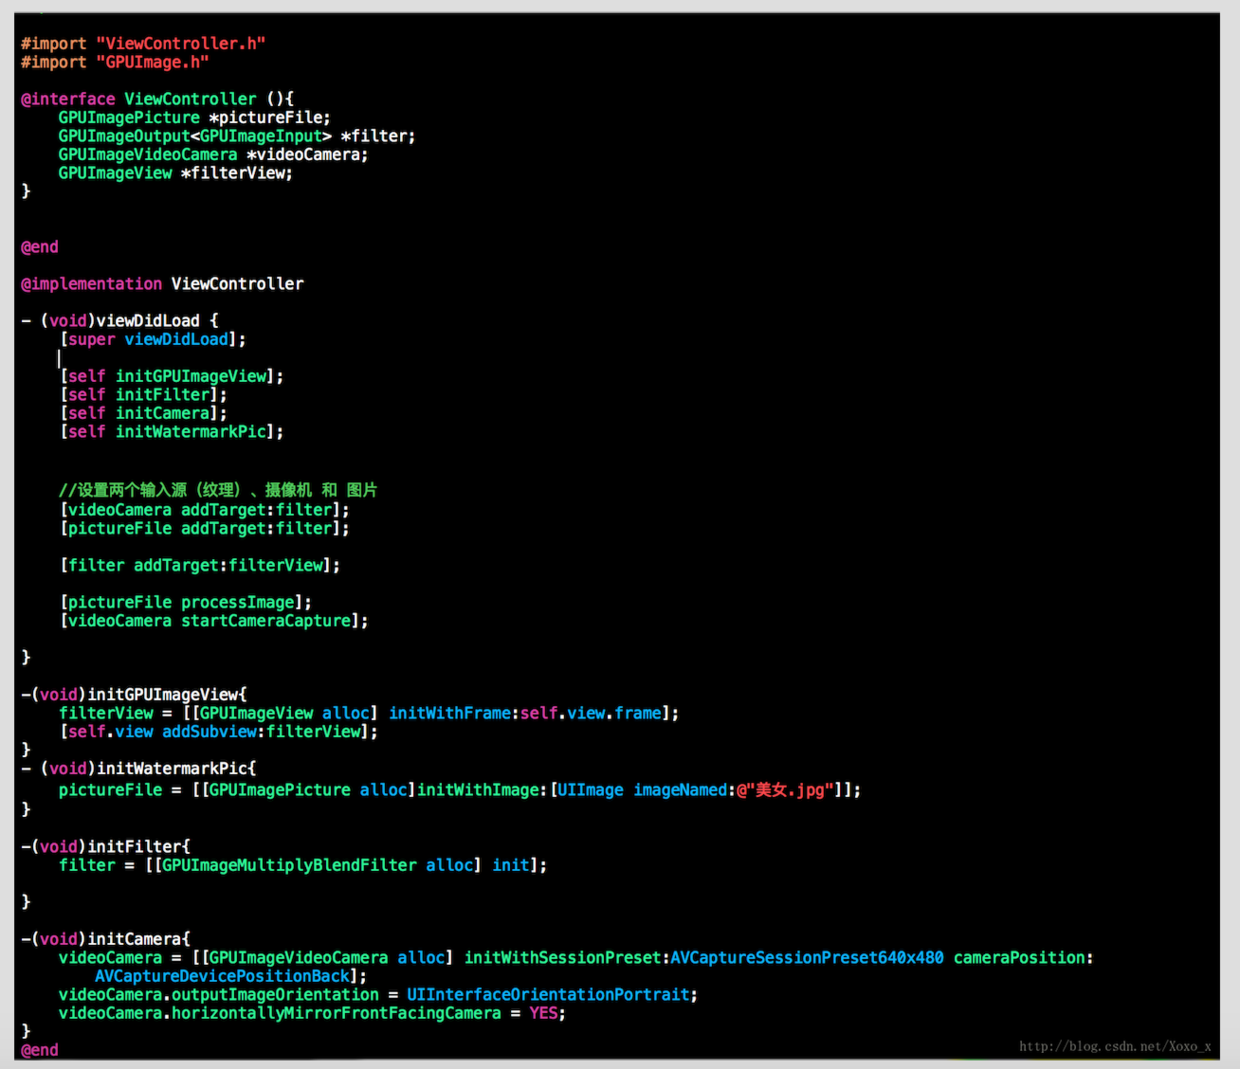Click videoCamera.outputImageOrientation assignment line

[x=378, y=995]
